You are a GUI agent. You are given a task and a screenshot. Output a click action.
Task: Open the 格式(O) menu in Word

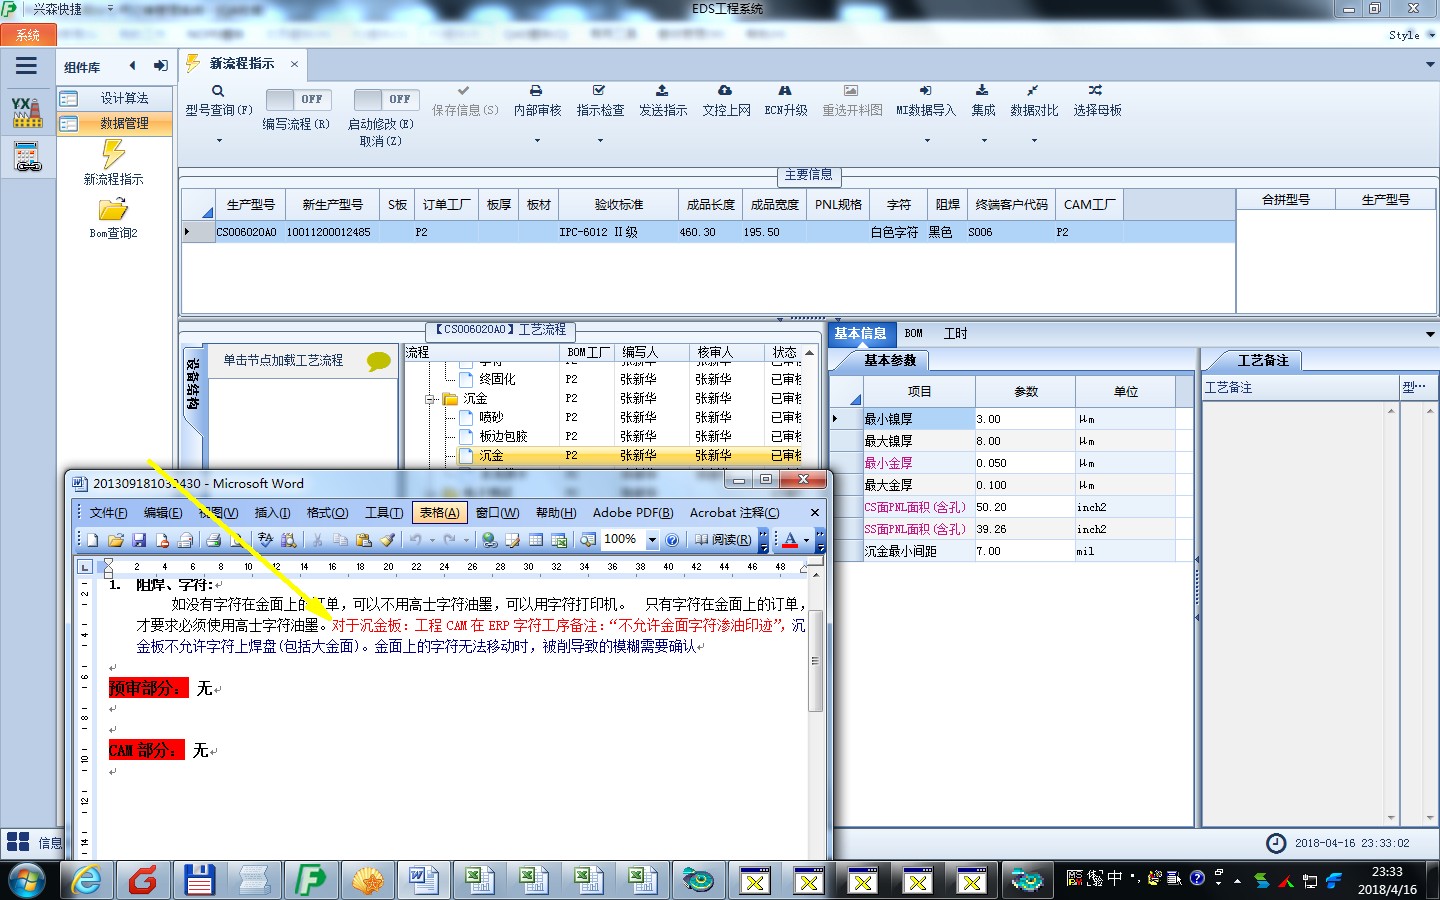tap(327, 513)
